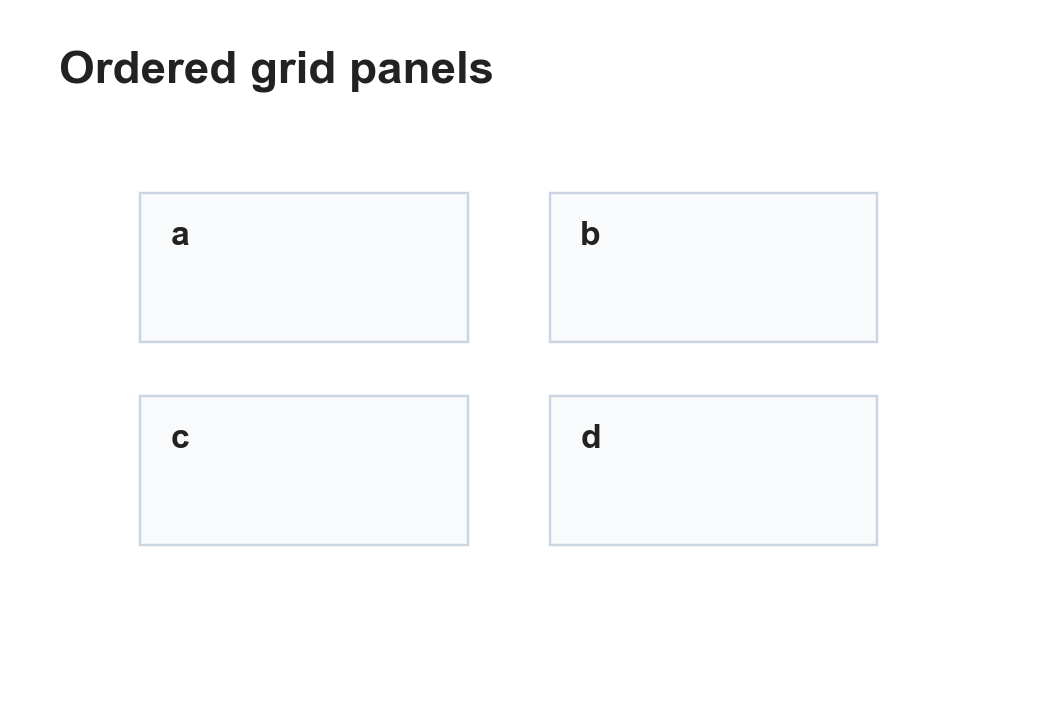Click the Ordered grid panels heading
This screenshot has width=1058, height=712.
(x=276, y=69)
